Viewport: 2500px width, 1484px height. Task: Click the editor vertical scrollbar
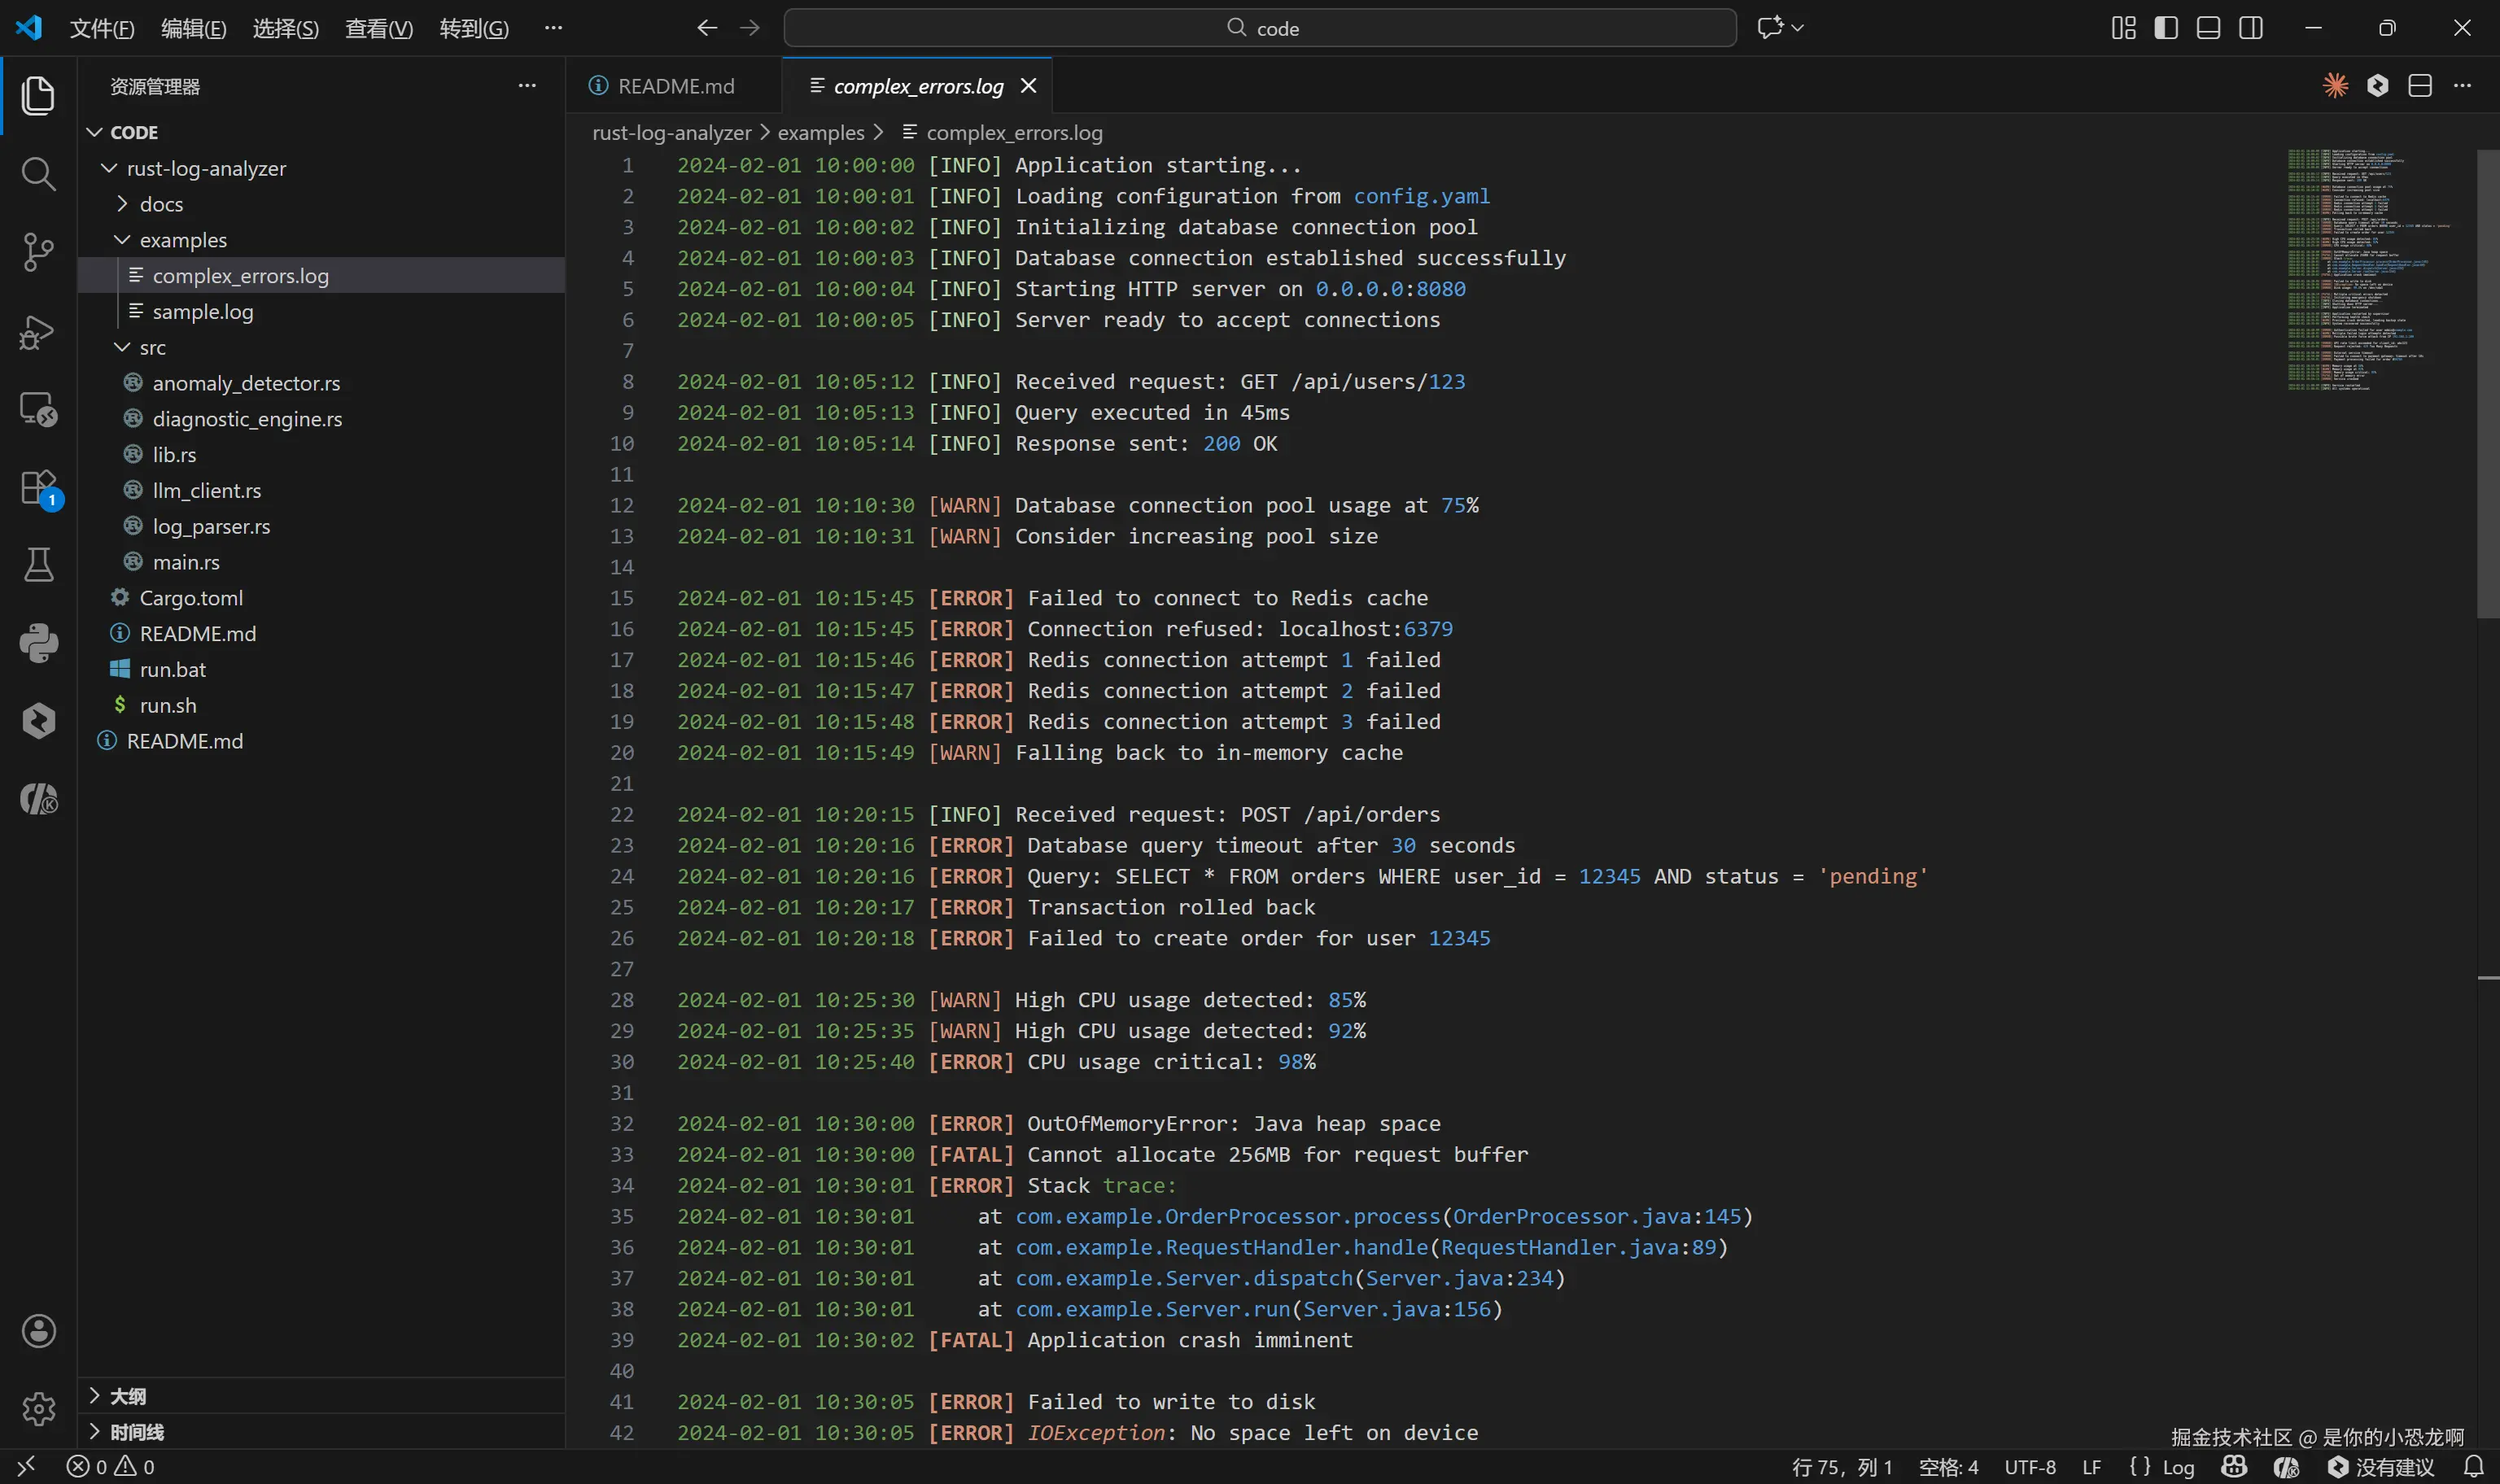coord(2487,384)
